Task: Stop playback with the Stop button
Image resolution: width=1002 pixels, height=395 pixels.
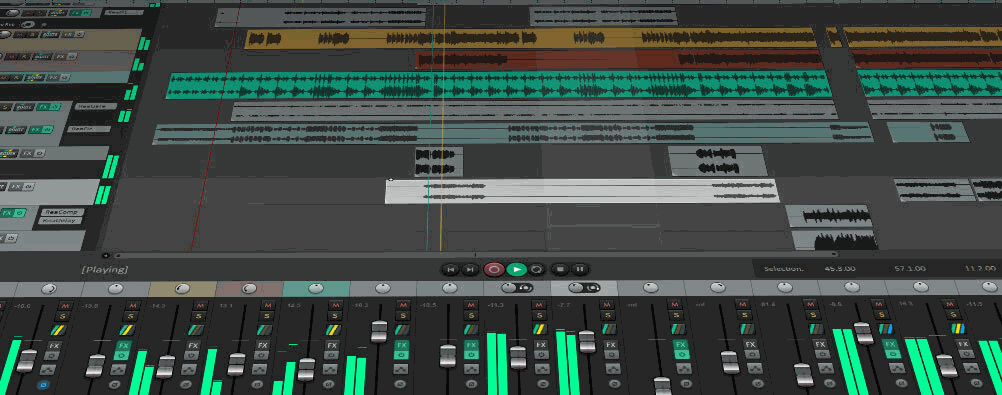Action: point(560,270)
